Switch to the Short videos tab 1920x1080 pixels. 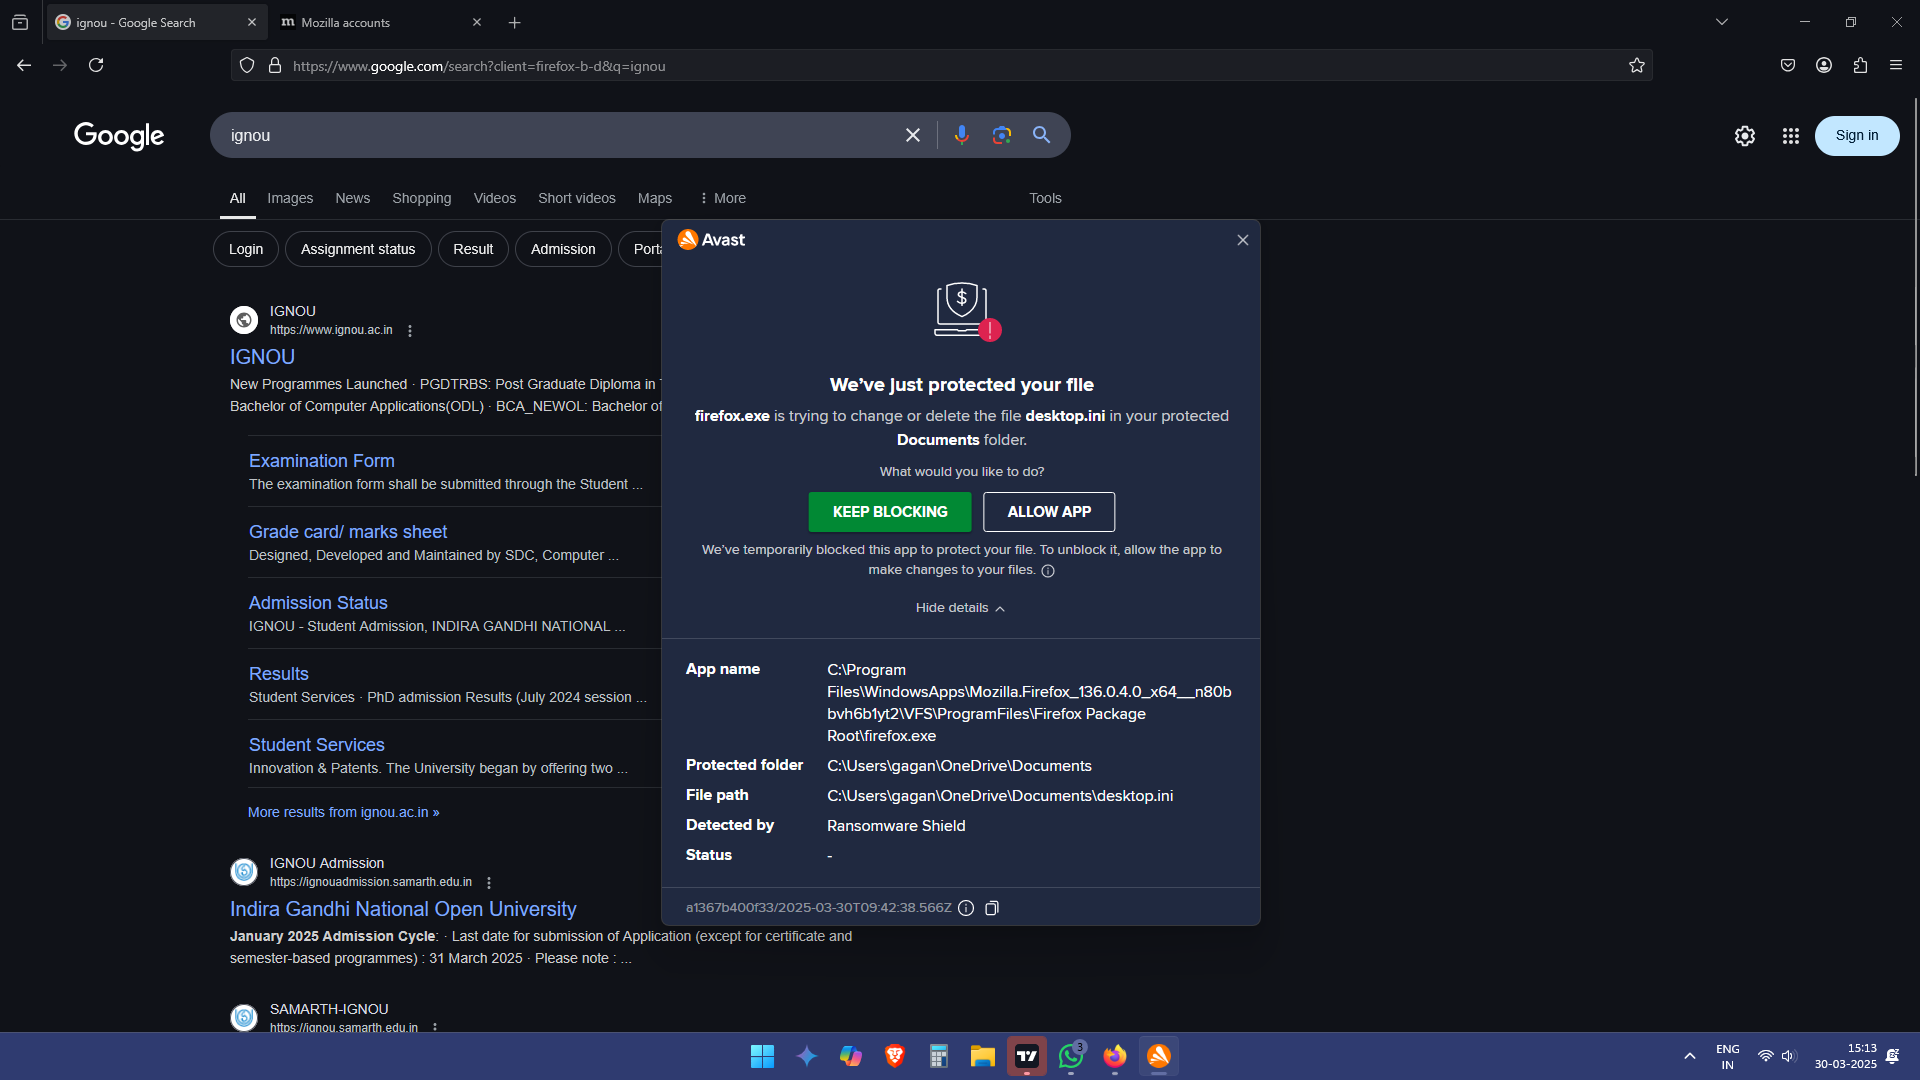[577, 198]
